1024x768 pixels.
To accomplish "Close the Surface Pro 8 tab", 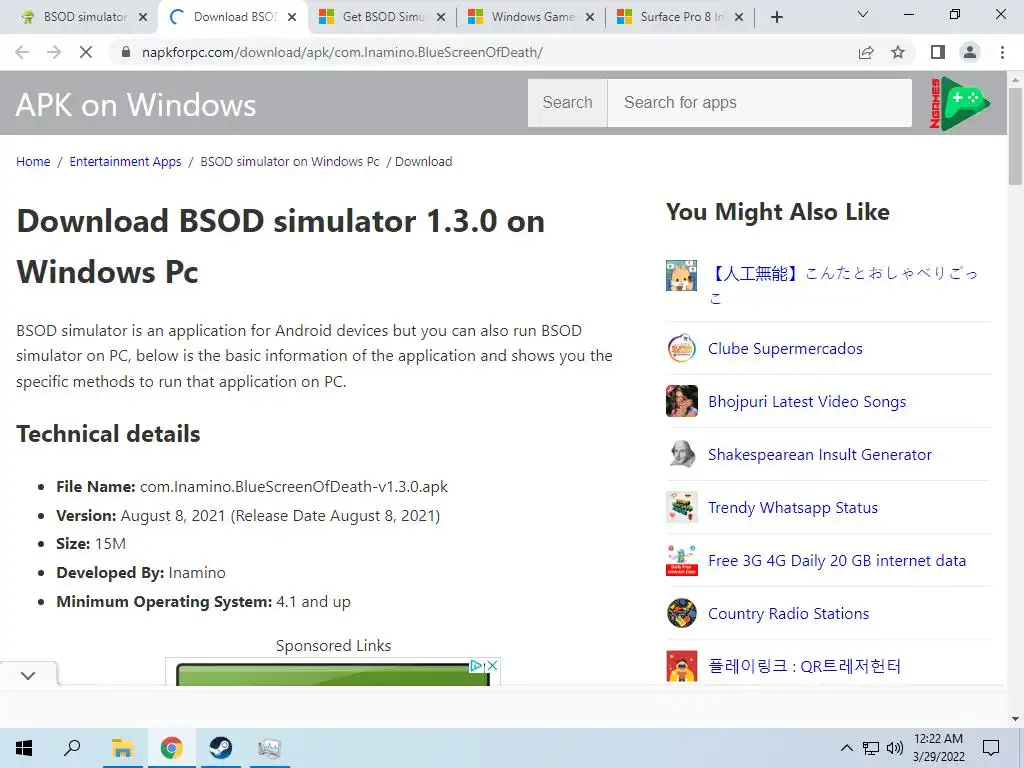I will pyautogui.click(x=739, y=17).
